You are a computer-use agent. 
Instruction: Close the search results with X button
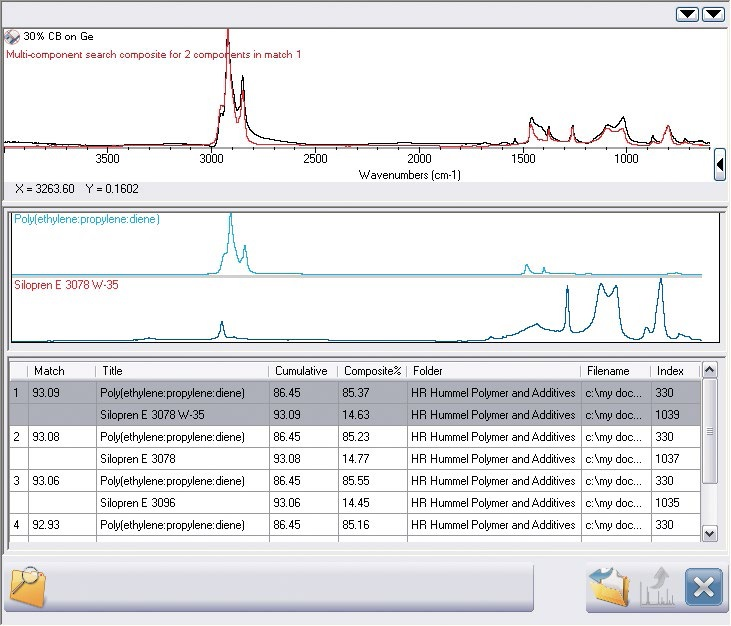704,587
